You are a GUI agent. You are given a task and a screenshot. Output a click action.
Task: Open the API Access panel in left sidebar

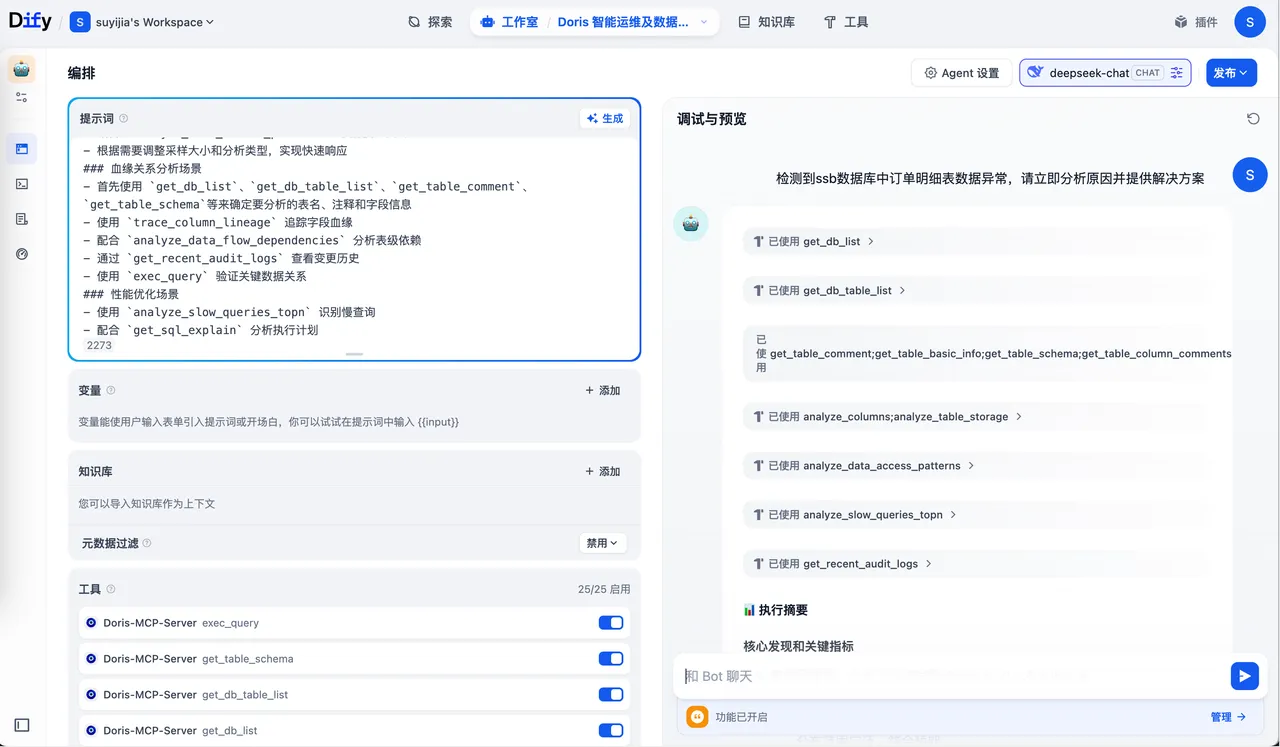(22, 183)
